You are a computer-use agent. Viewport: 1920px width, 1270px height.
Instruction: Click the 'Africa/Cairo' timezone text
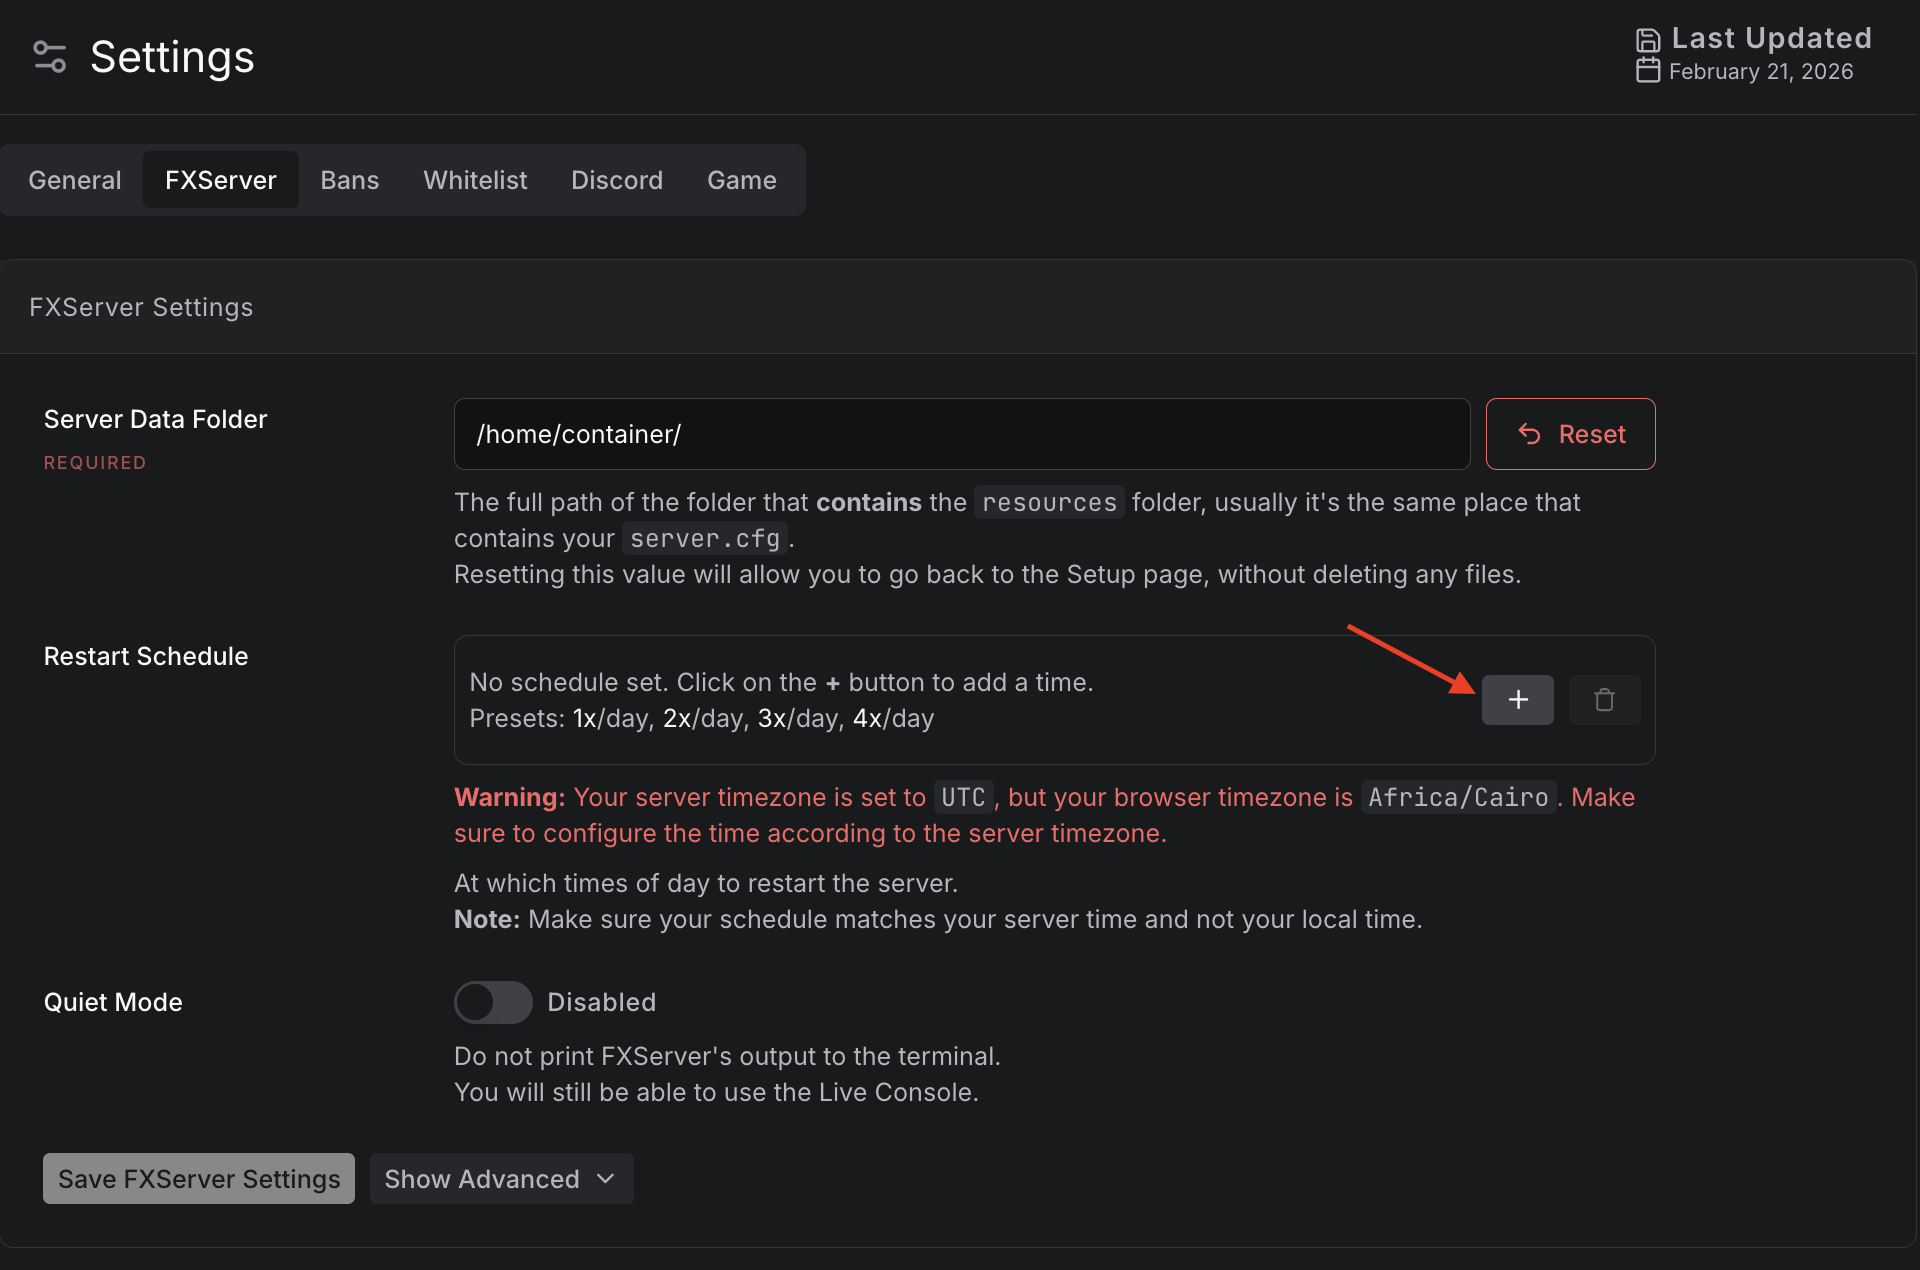pos(1458,797)
